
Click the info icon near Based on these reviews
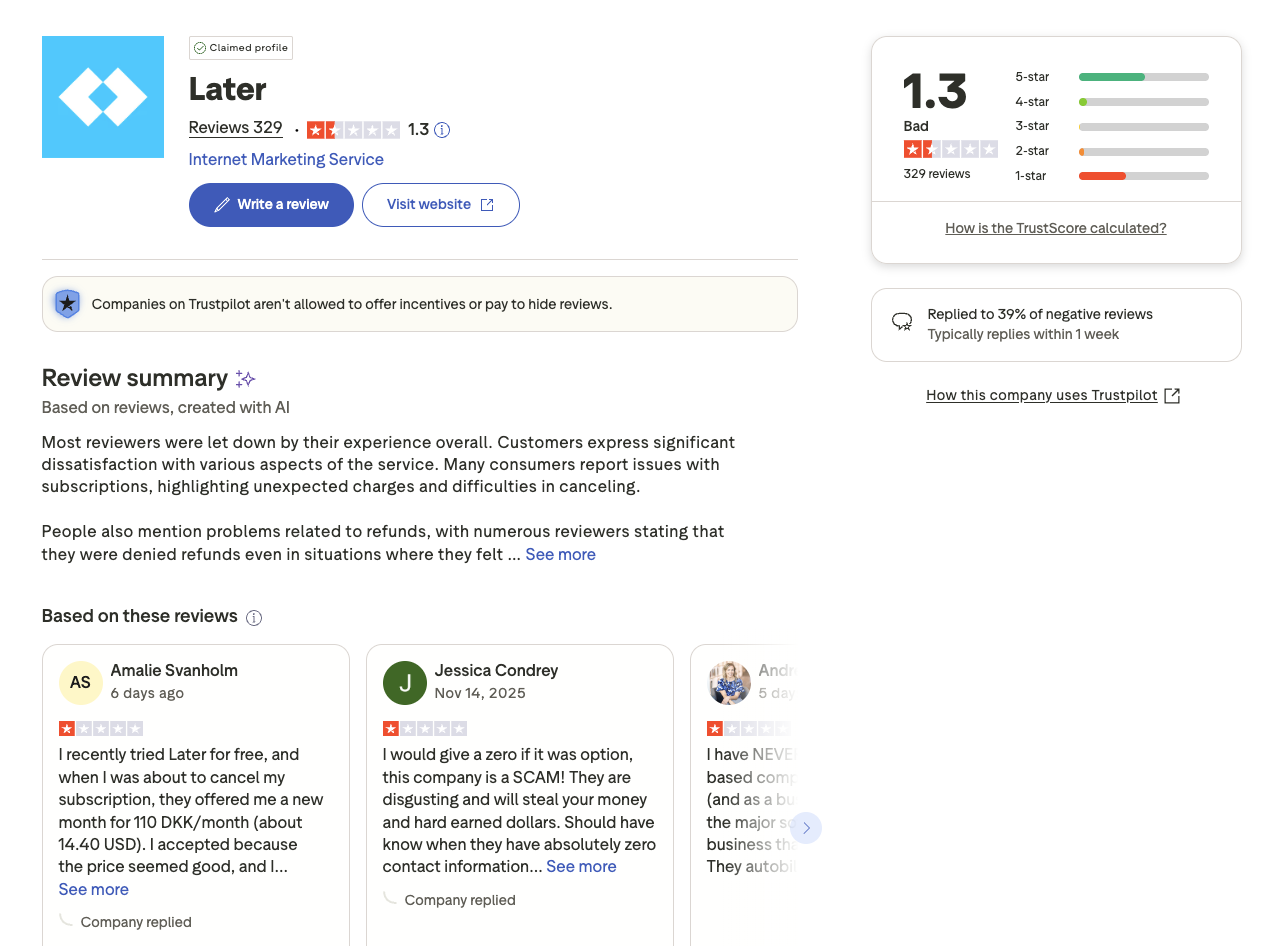coord(255,618)
